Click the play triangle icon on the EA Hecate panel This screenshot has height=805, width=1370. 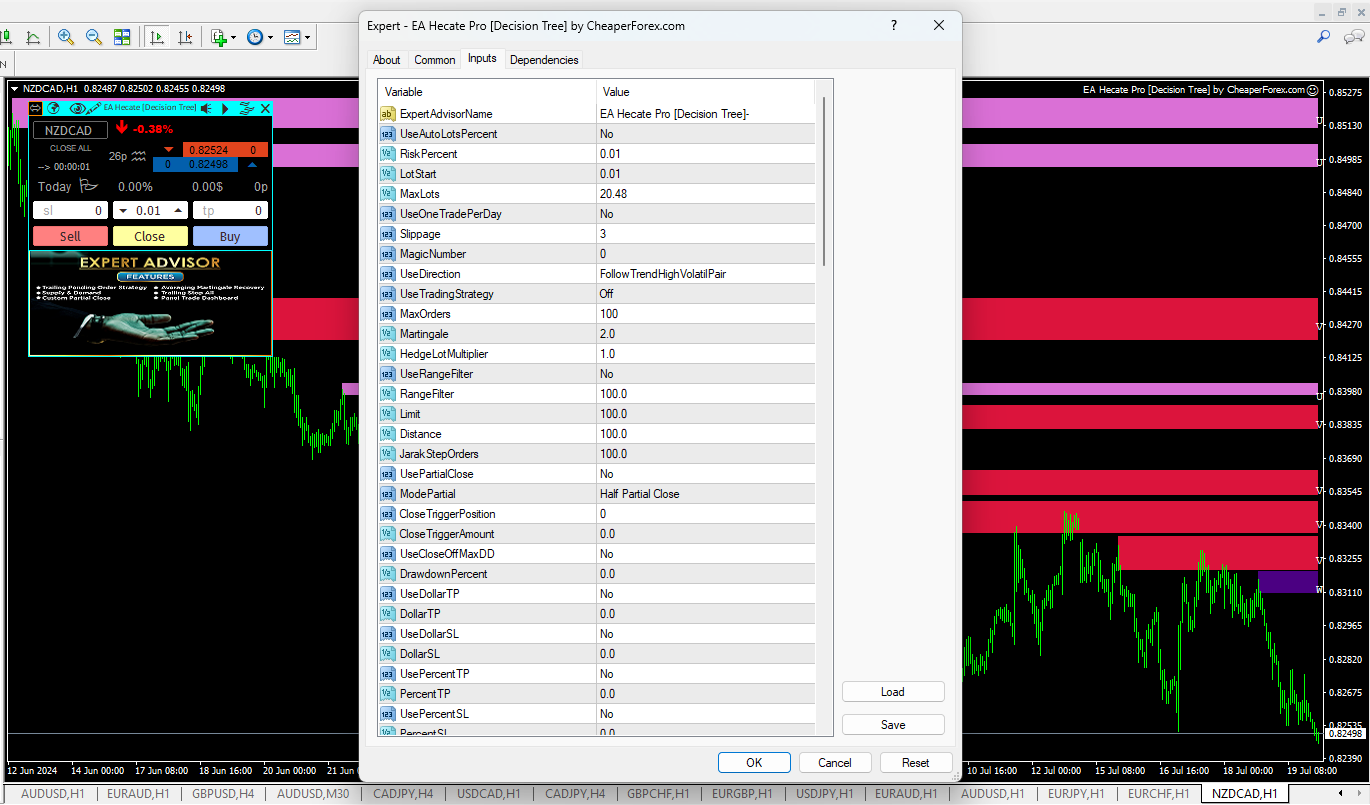225,108
